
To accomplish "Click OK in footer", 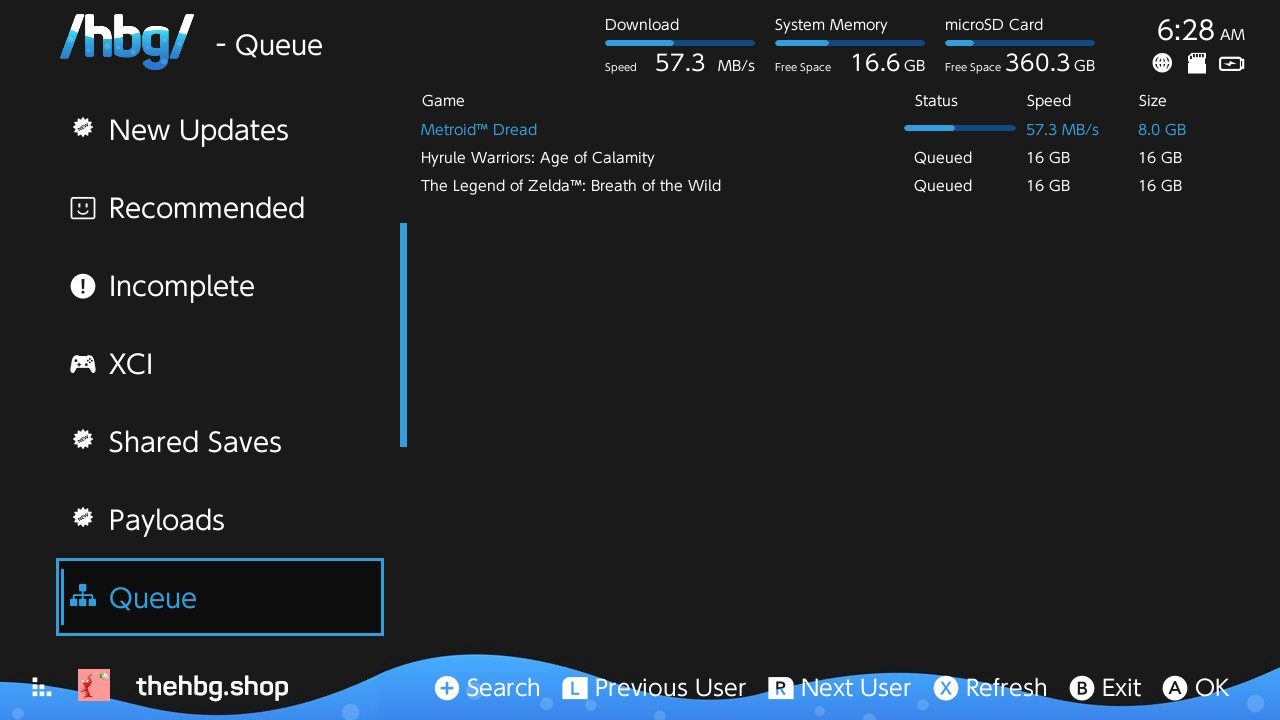I will (x=1212, y=688).
